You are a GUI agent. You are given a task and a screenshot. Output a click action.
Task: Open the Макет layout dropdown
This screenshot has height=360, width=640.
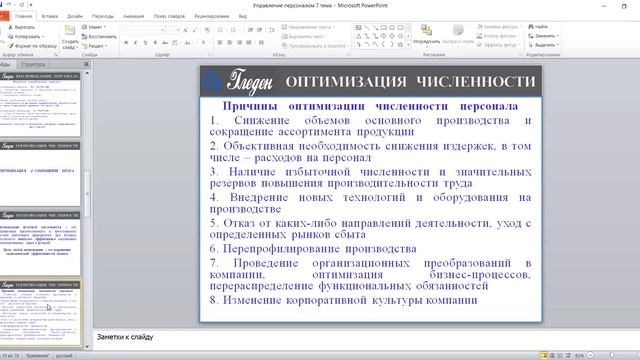pos(94,27)
